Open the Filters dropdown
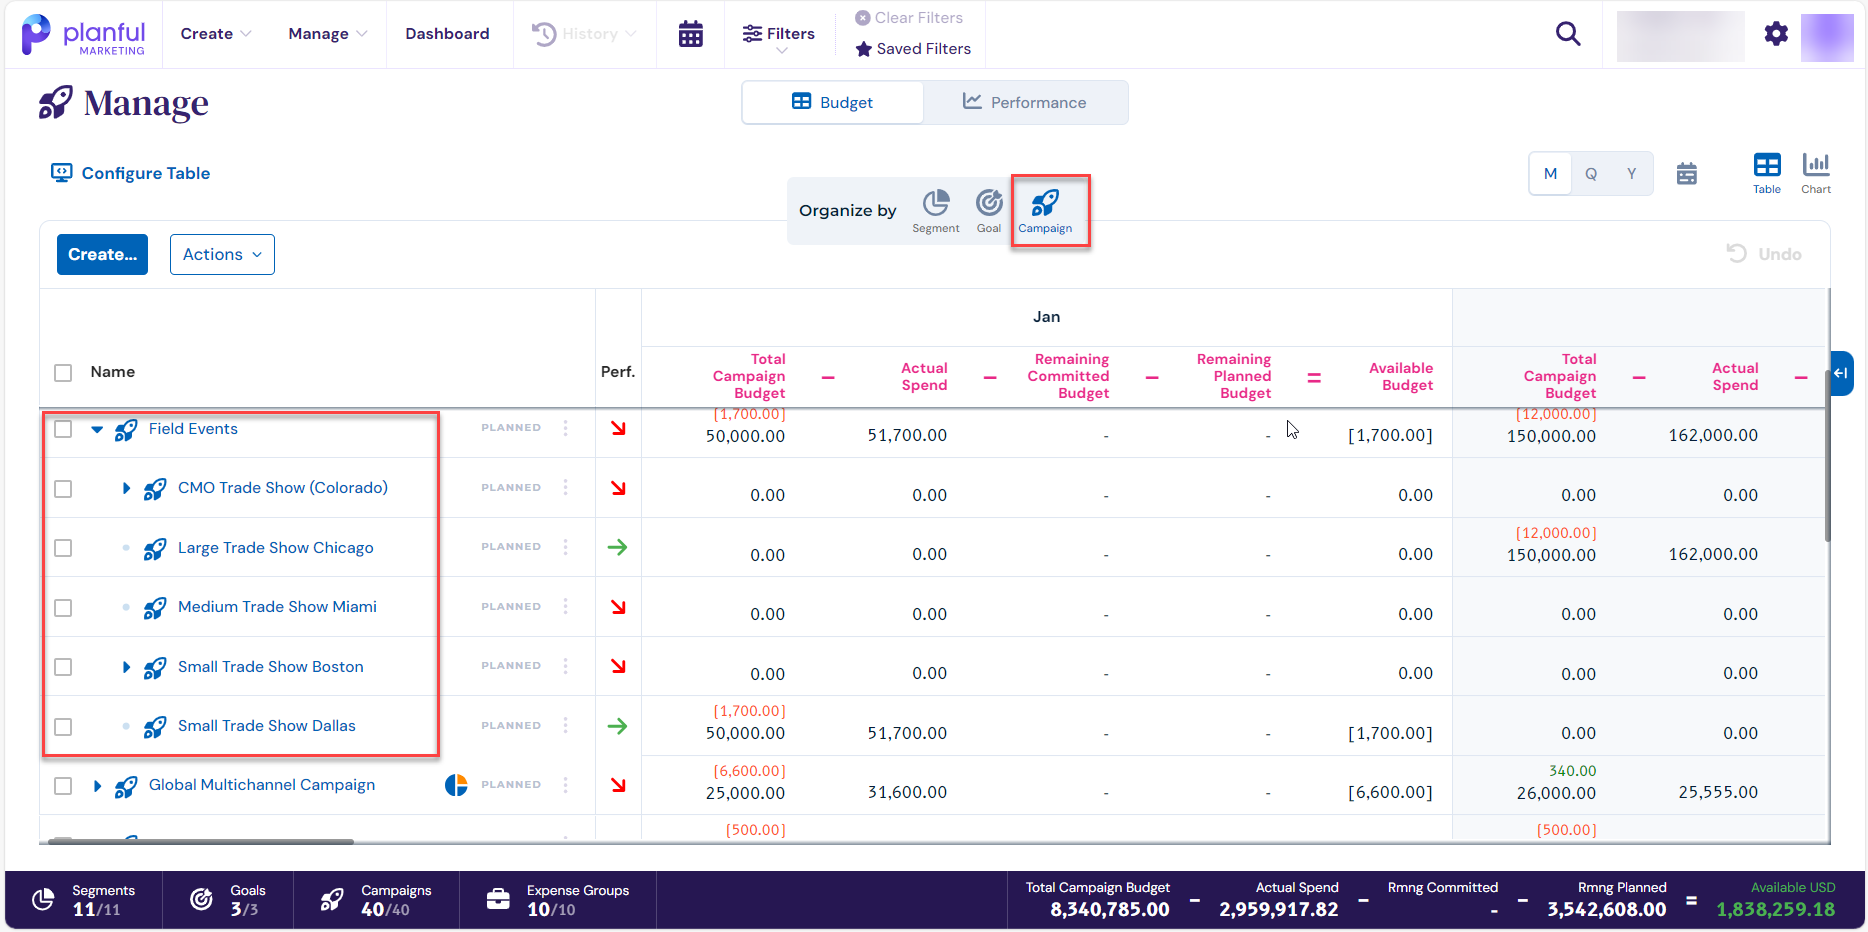Viewport: 1868px width, 932px height. click(x=779, y=36)
